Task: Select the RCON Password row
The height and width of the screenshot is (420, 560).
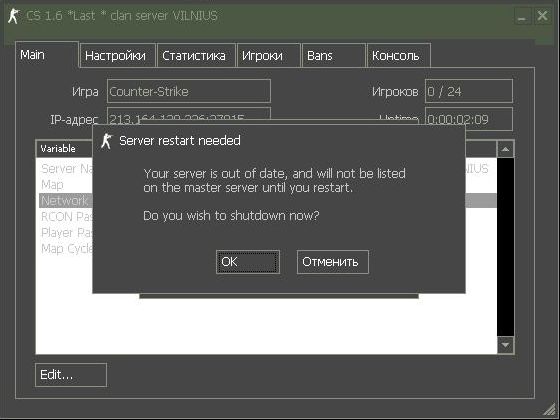Action: point(66,216)
